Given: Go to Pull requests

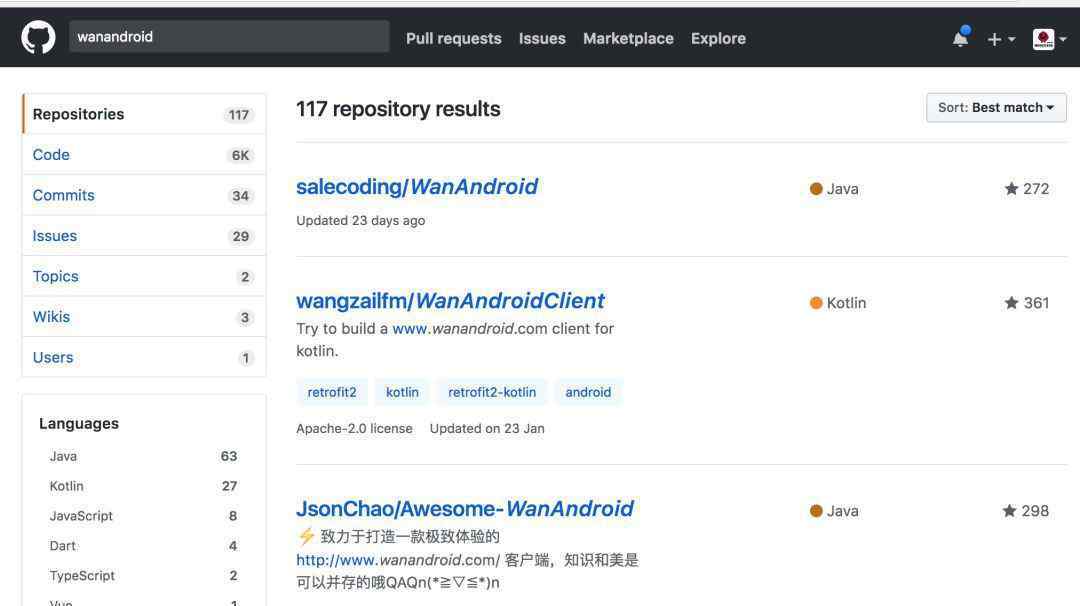Looking at the screenshot, I should pyautogui.click(x=453, y=39).
